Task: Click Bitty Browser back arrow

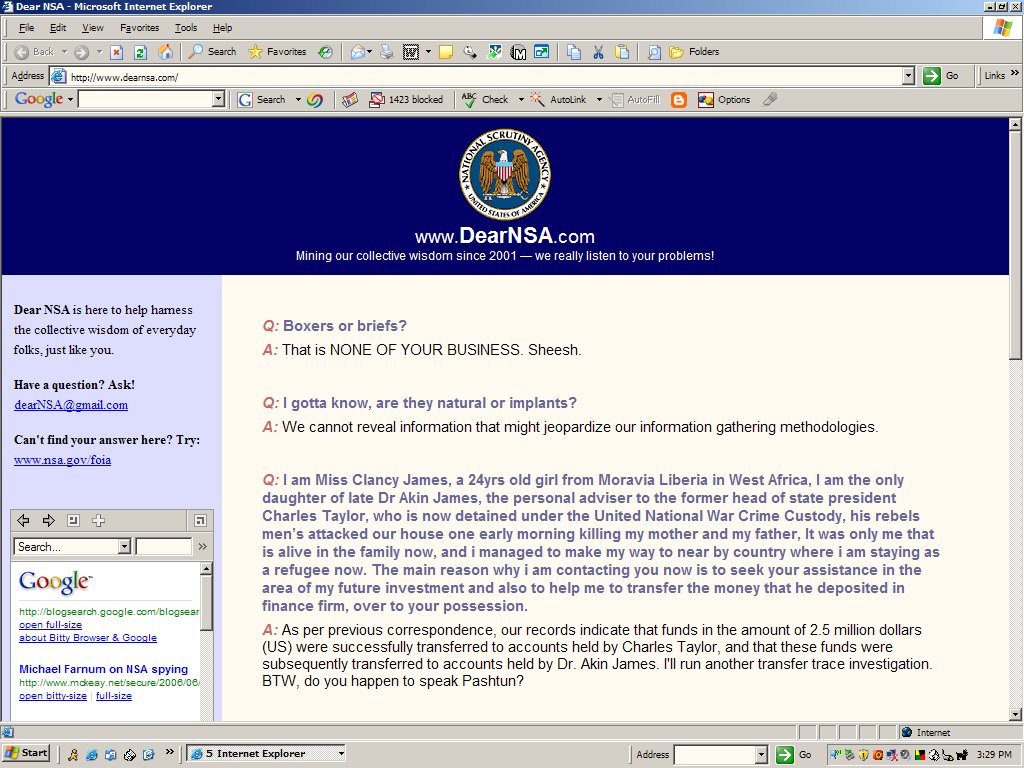Action: [24, 520]
